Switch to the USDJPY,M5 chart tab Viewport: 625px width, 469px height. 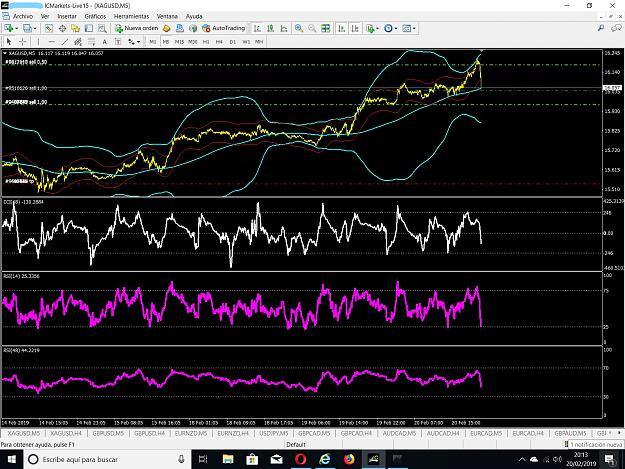click(x=274, y=433)
